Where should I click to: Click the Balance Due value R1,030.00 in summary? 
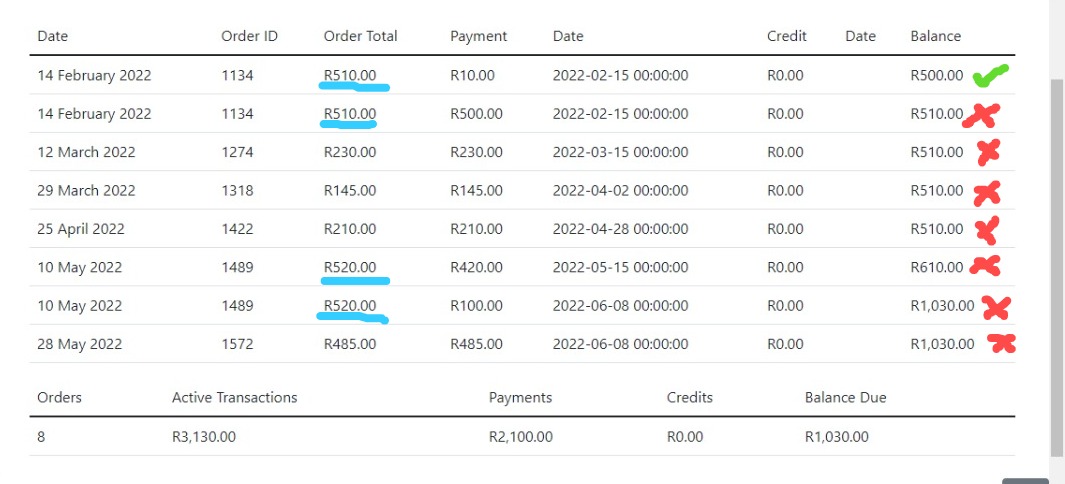pyautogui.click(x=837, y=436)
